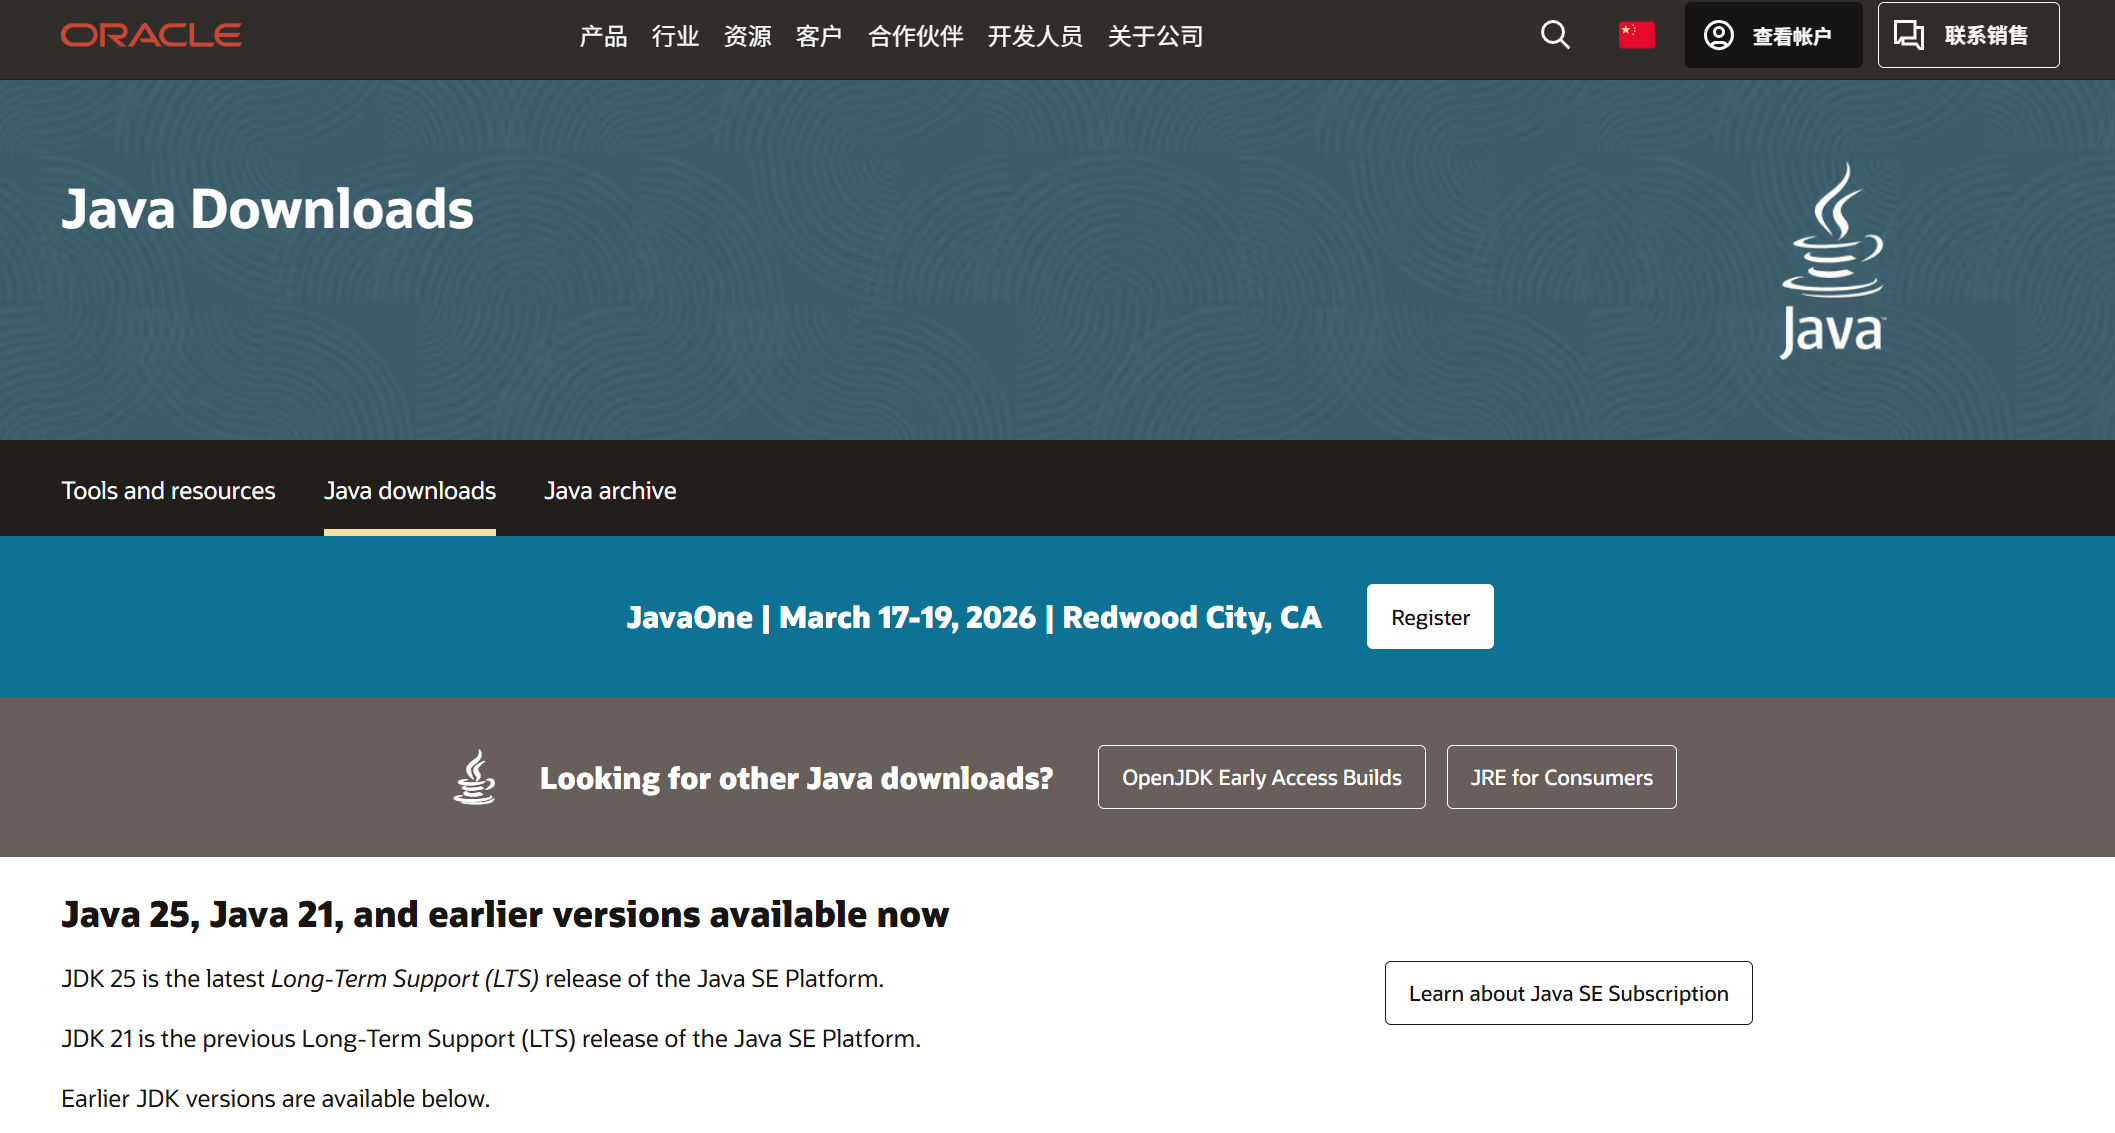2115x1133 pixels.
Task: Open OpenJDK Early Access Builds
Action: coord(1261,777)
